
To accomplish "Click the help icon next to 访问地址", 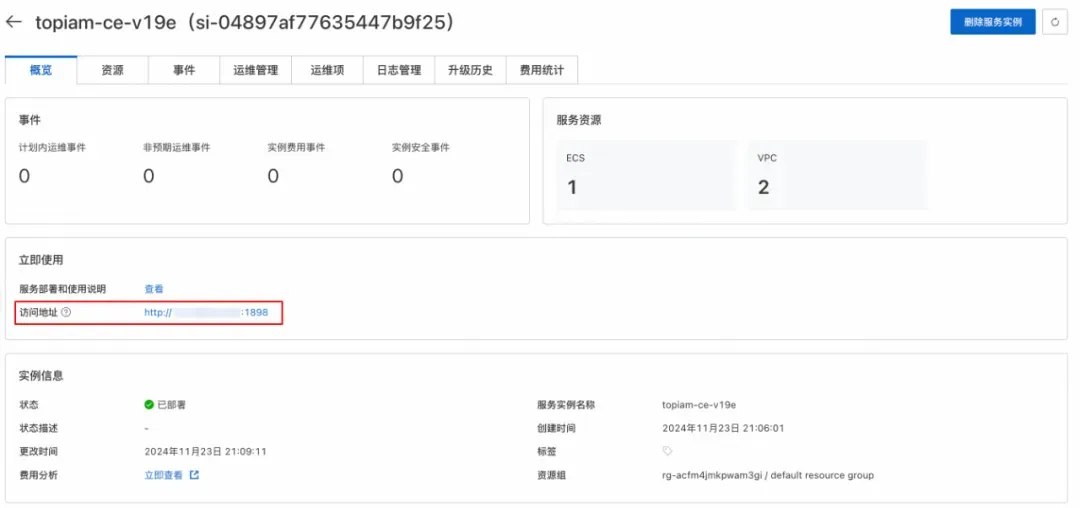I will coord(66,313).
